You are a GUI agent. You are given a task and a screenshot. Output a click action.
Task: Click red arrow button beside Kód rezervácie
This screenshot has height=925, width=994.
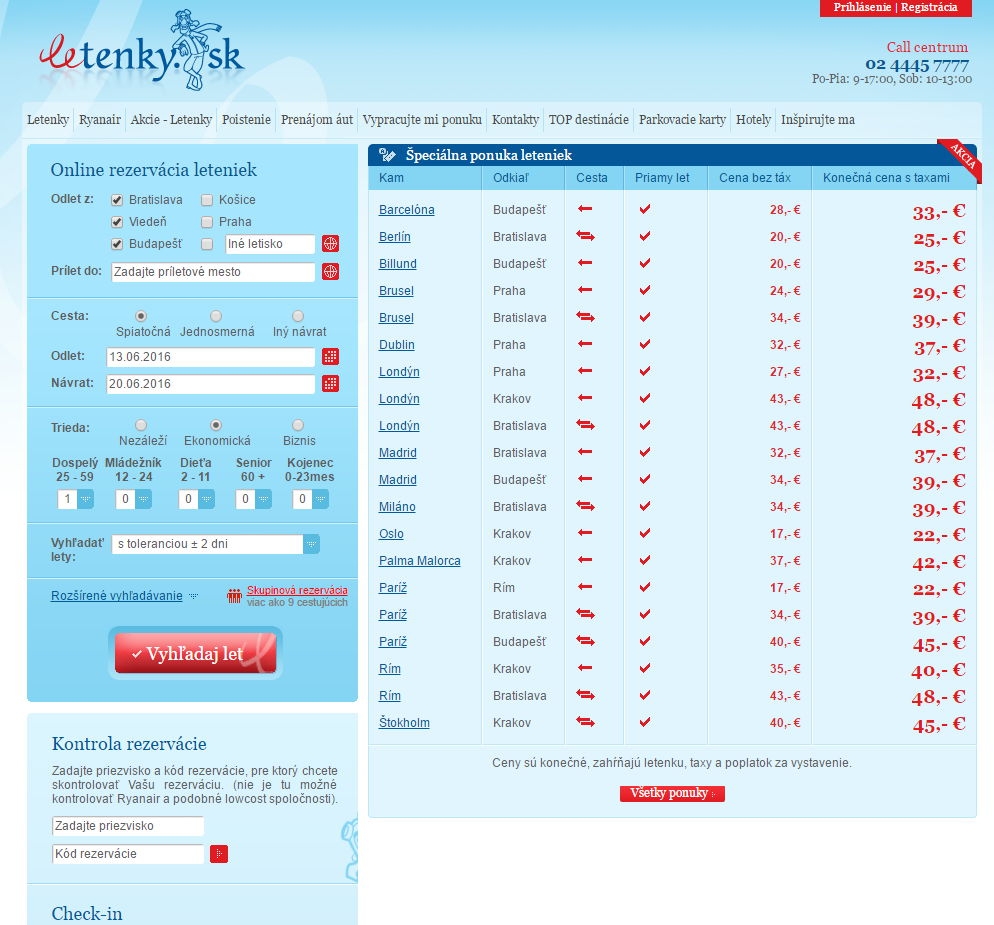click(219, 854)
